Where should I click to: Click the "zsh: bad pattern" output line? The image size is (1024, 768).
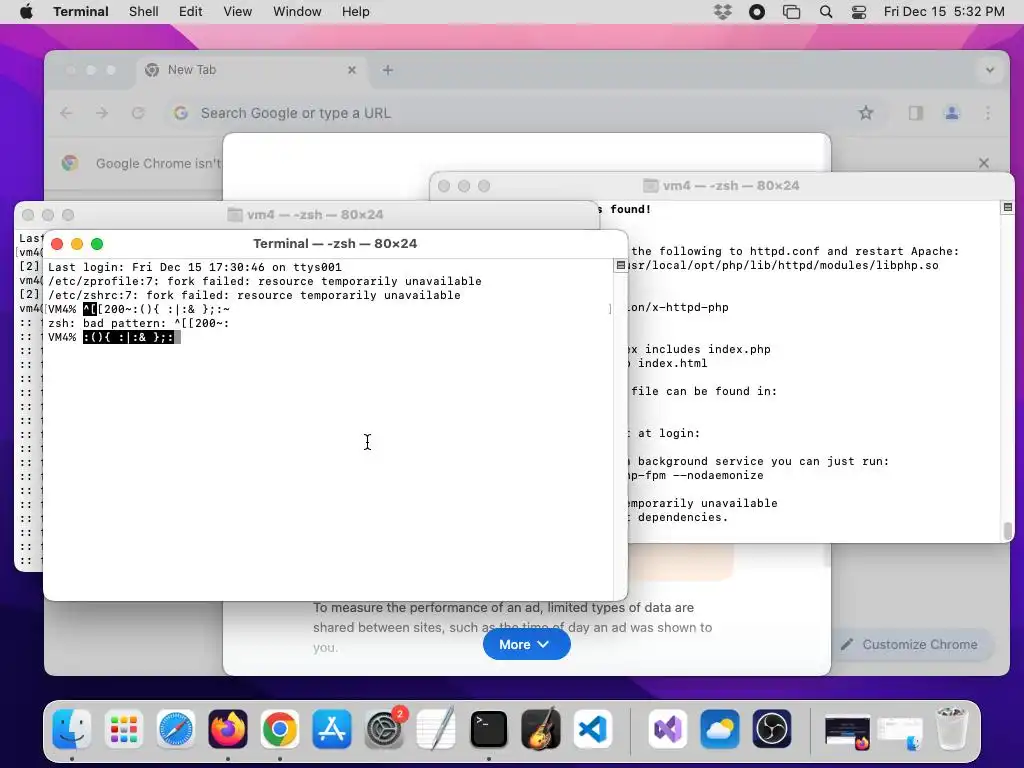tap(138, 323)
